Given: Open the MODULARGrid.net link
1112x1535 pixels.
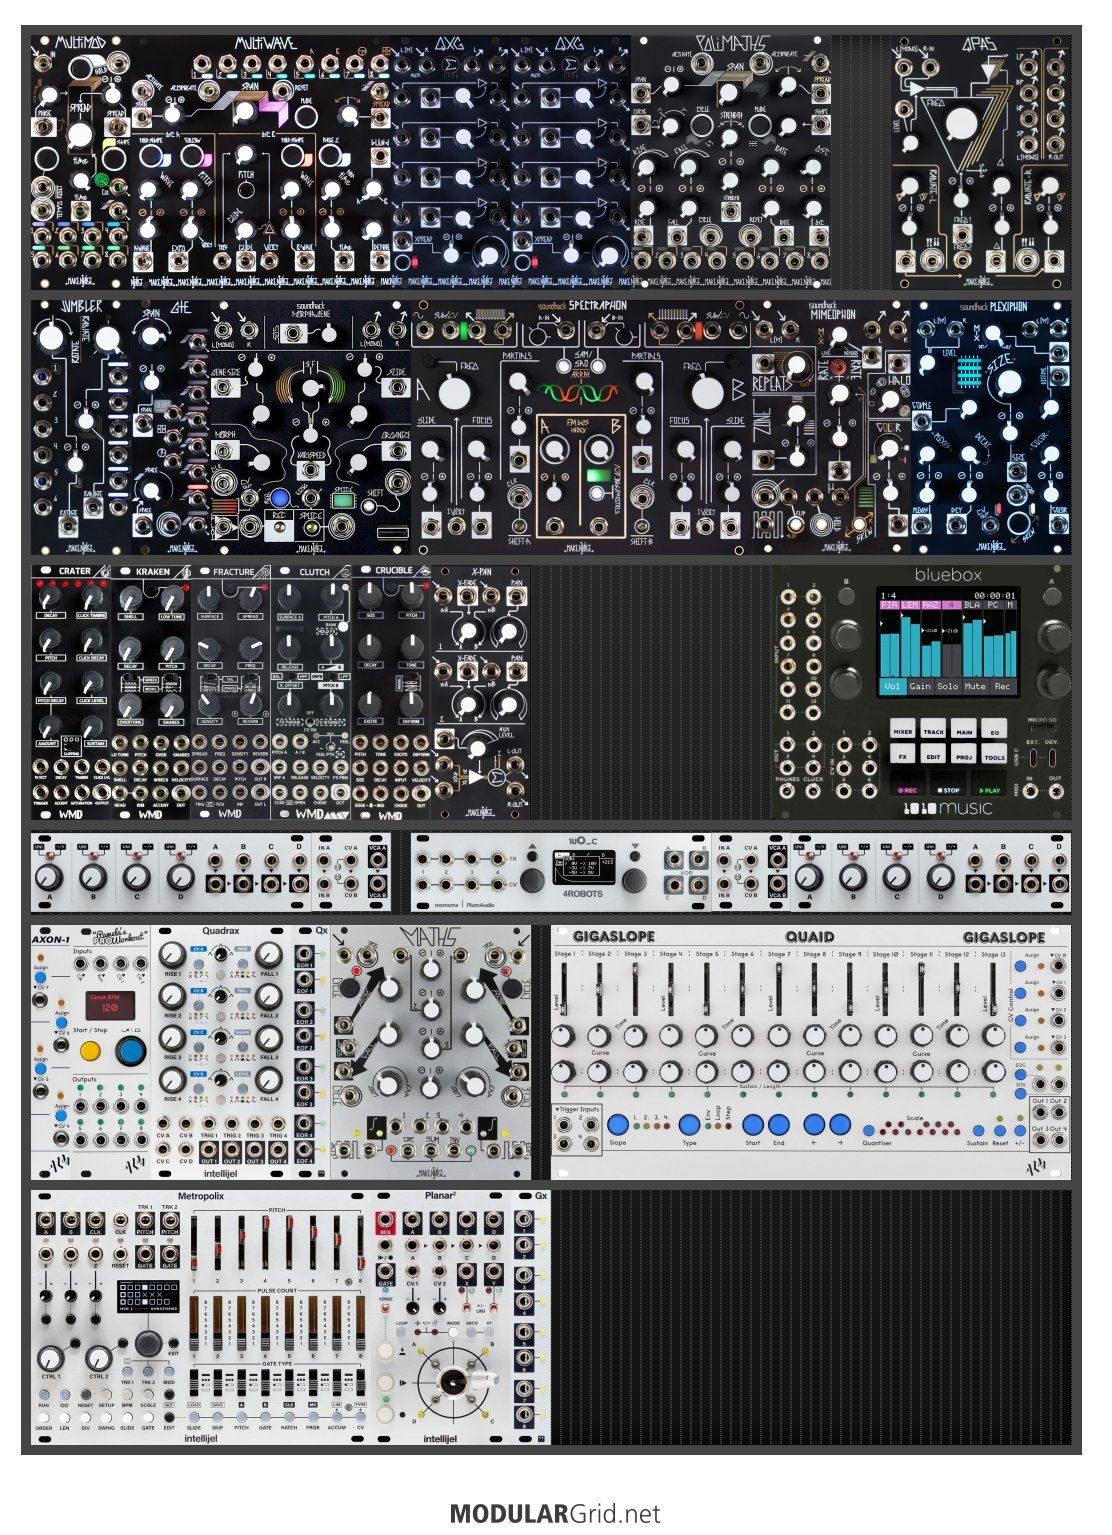Looking at the screenshot, I should click(555, 1514).
